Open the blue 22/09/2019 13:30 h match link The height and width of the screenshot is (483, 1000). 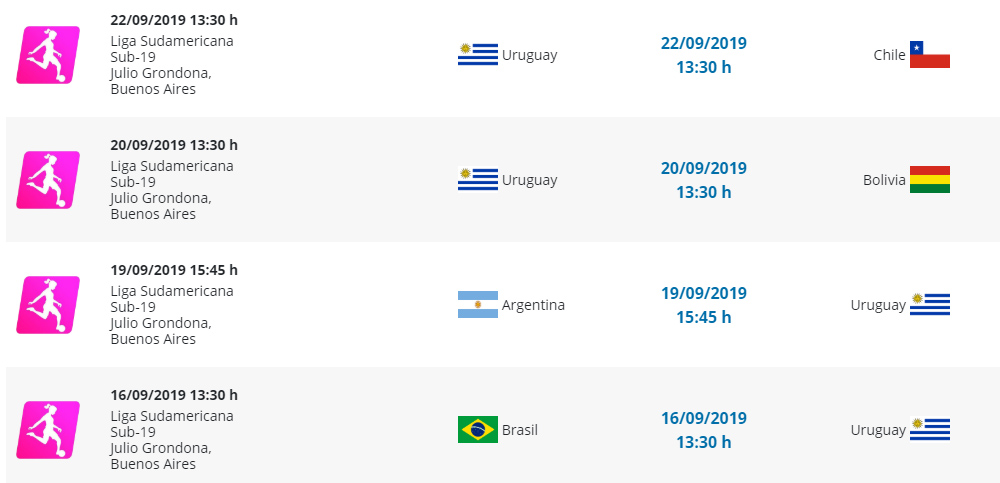tap(703, 55)
